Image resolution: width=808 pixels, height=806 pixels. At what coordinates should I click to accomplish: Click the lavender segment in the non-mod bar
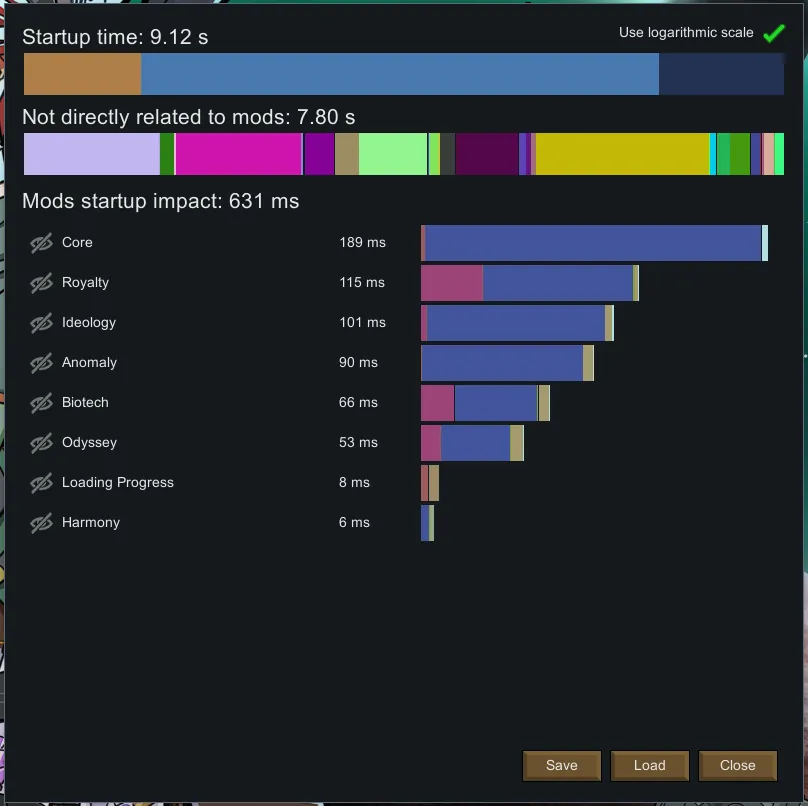click(x=91, y=154)
